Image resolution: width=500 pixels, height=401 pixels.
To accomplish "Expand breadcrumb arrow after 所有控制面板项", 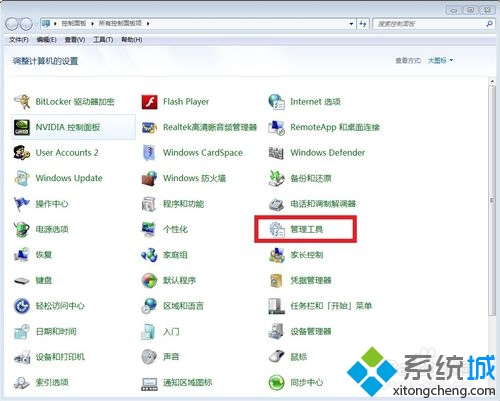I will tap(148, 23).
